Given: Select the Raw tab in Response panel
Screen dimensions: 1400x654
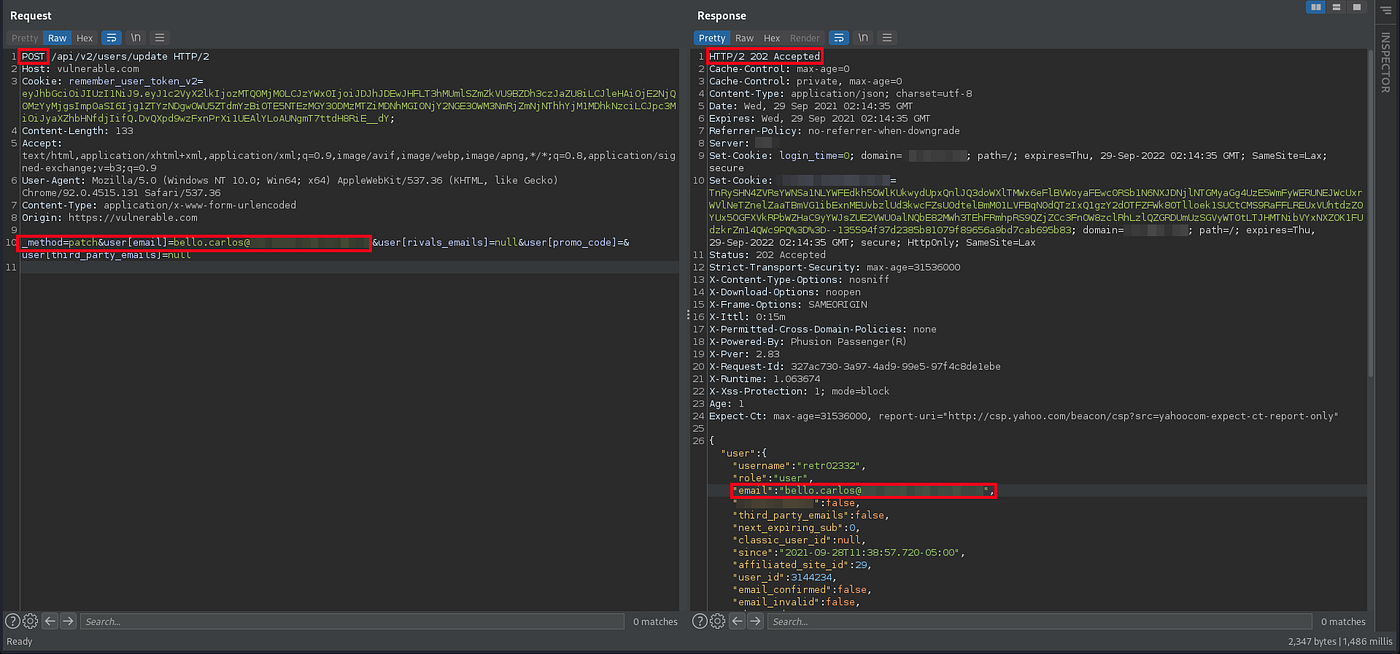Looking at the screenshot, I should (744, 38).
